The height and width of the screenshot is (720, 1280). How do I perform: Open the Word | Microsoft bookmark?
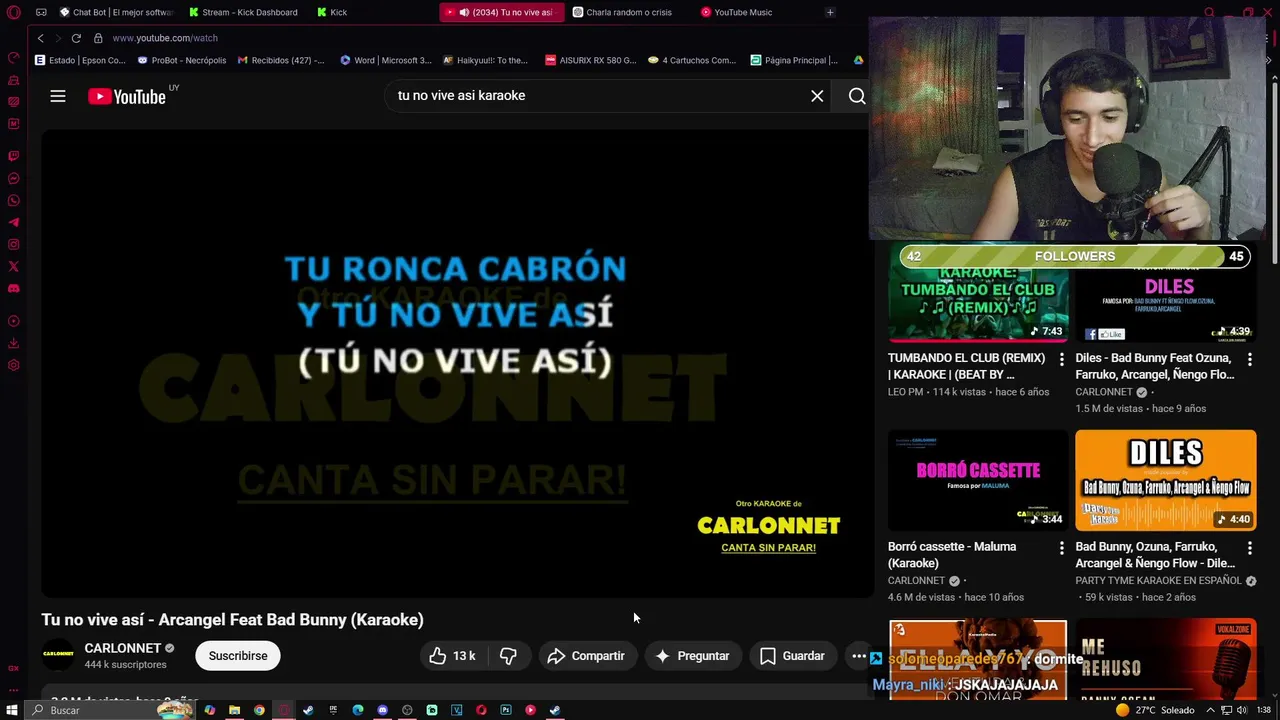[x=385, y=60]
